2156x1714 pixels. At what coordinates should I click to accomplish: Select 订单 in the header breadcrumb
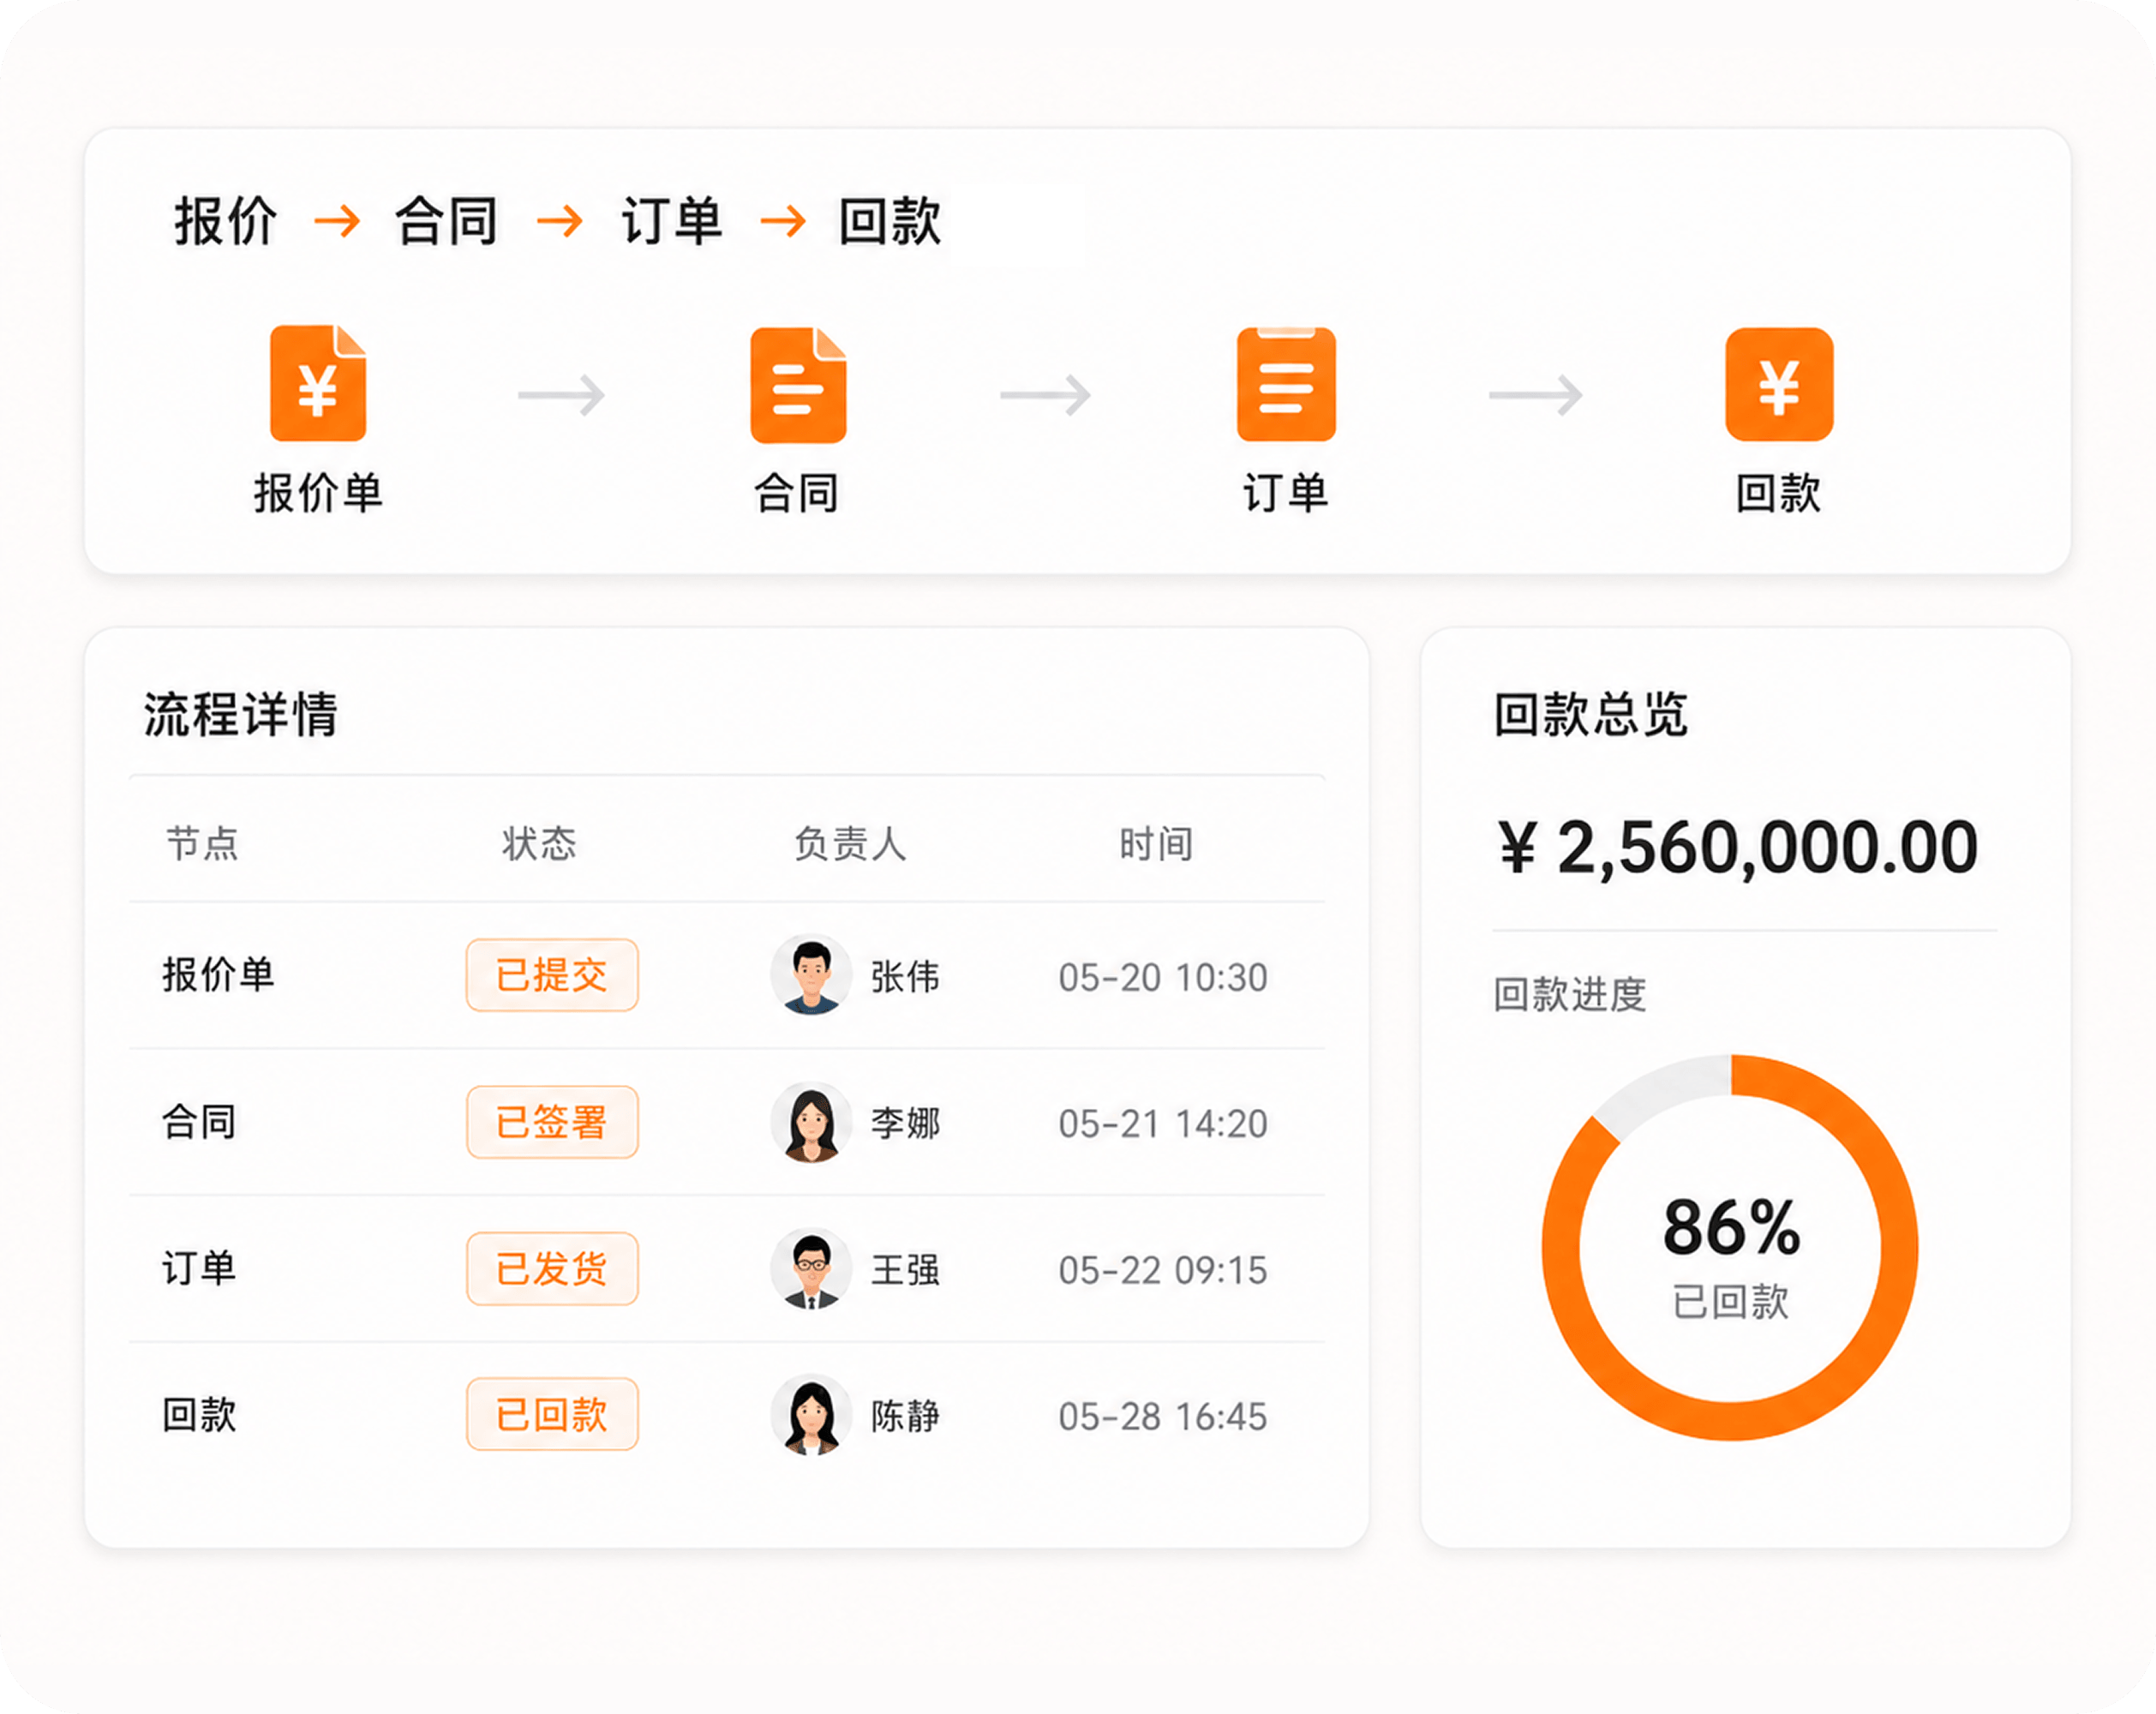[x=671, y=221]
